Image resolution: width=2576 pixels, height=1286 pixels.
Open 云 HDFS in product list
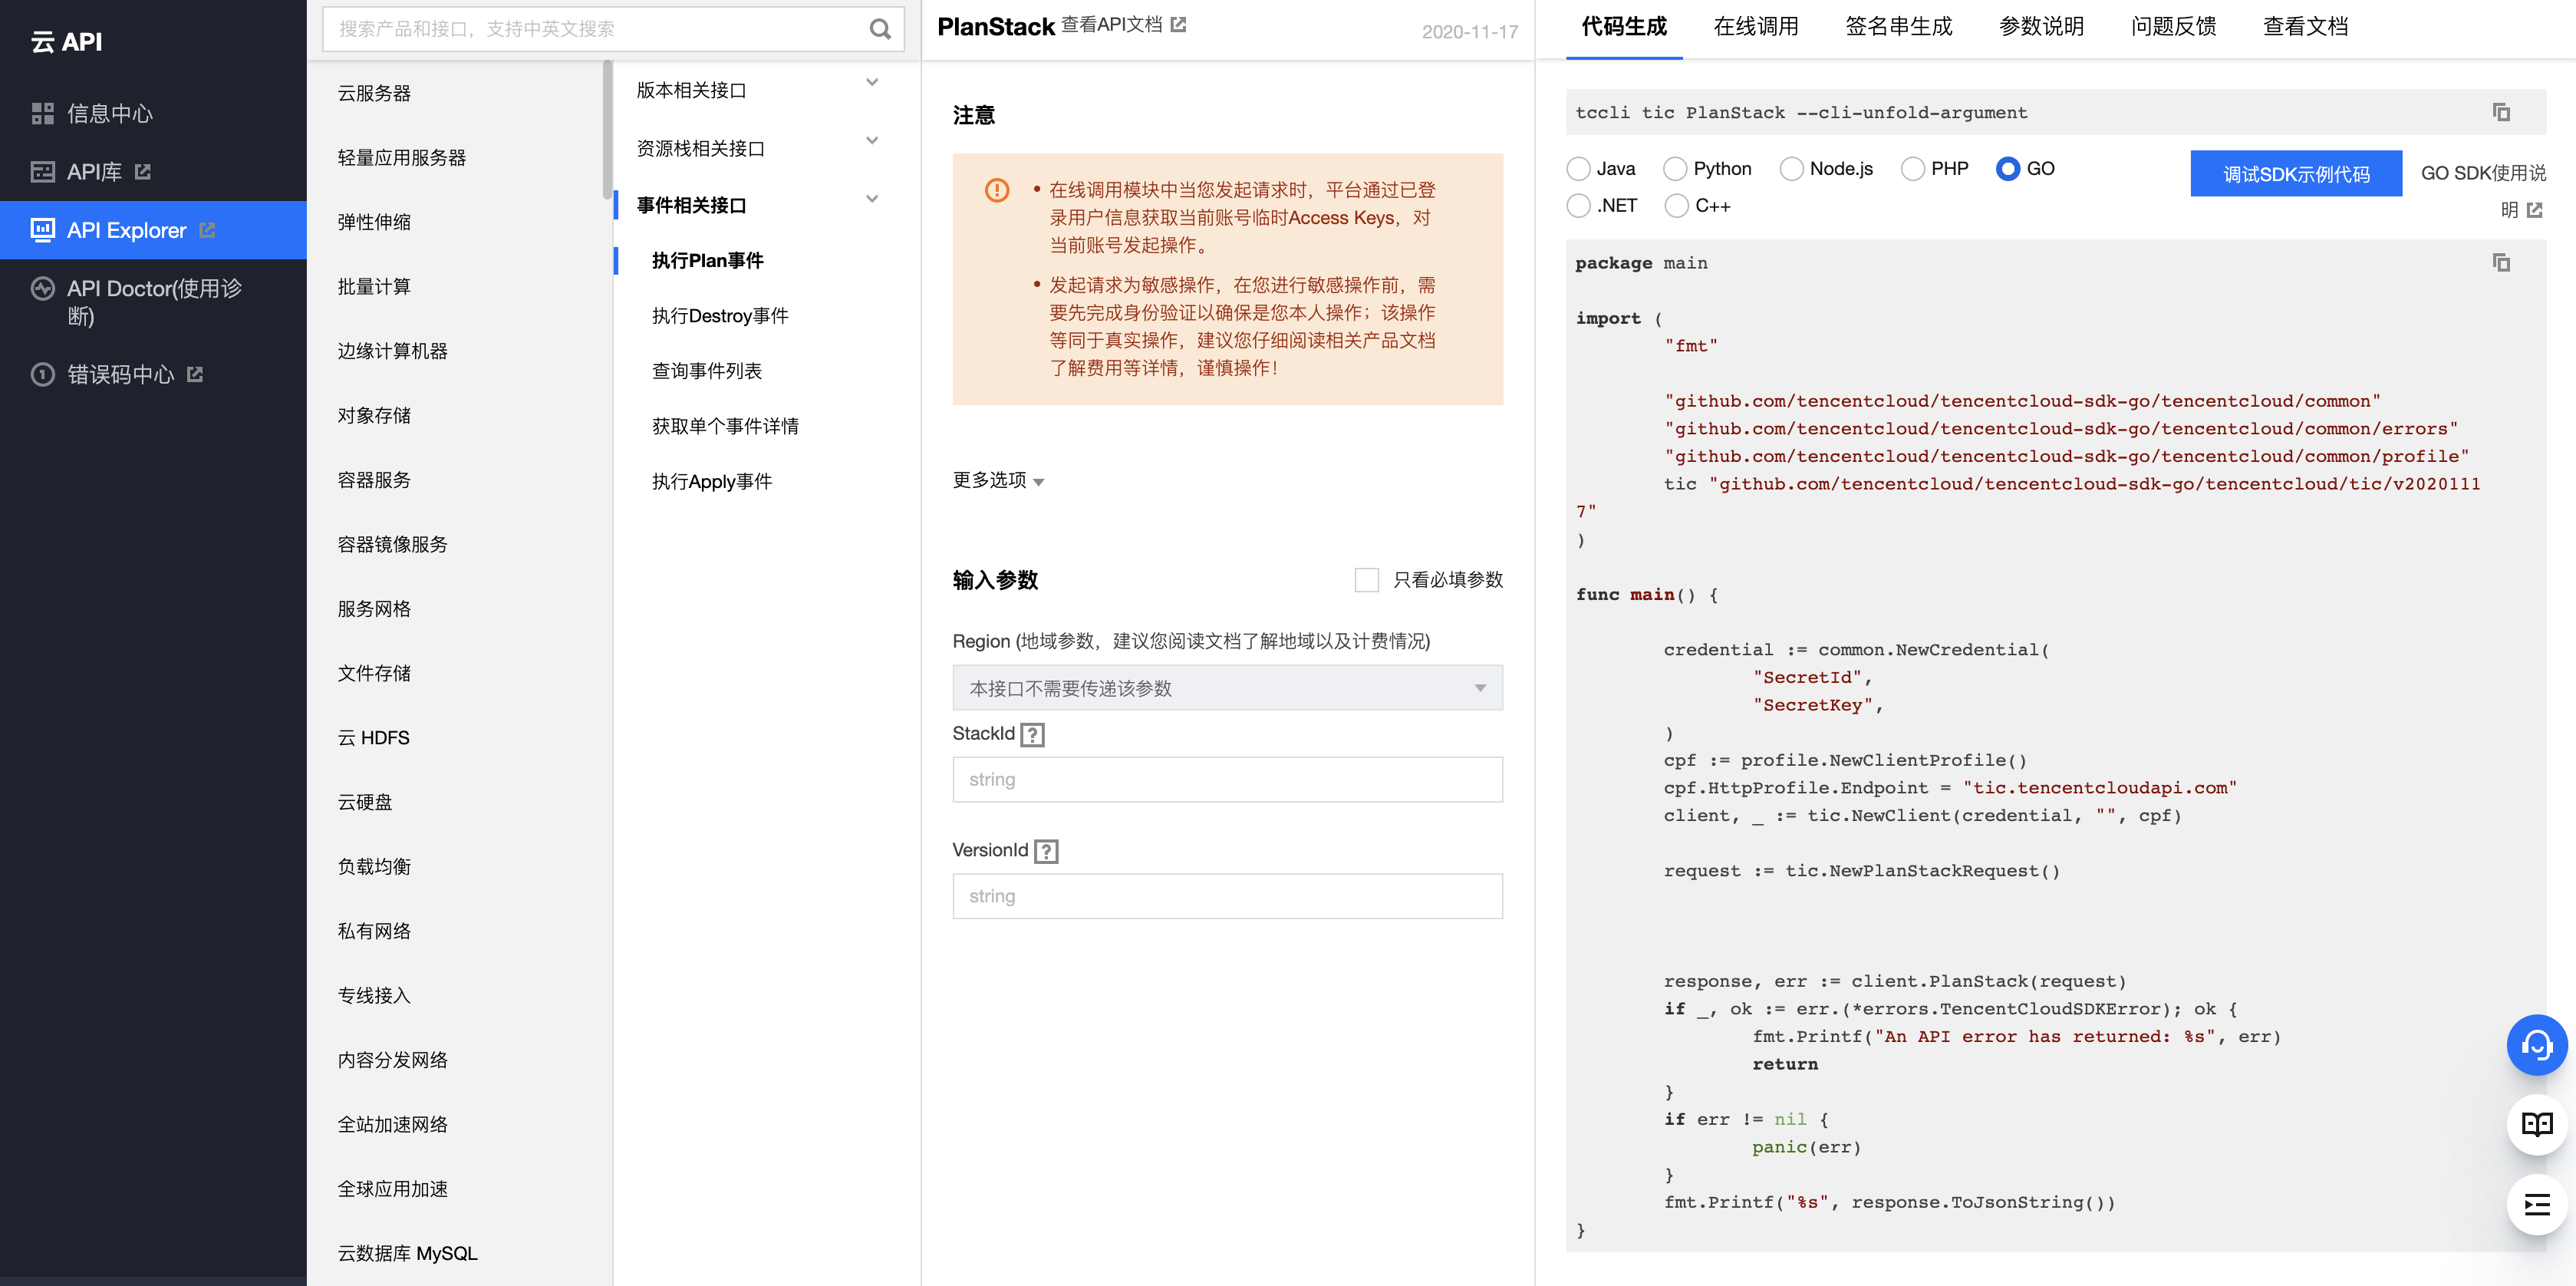pyautogui.click(x=373, y=738)
